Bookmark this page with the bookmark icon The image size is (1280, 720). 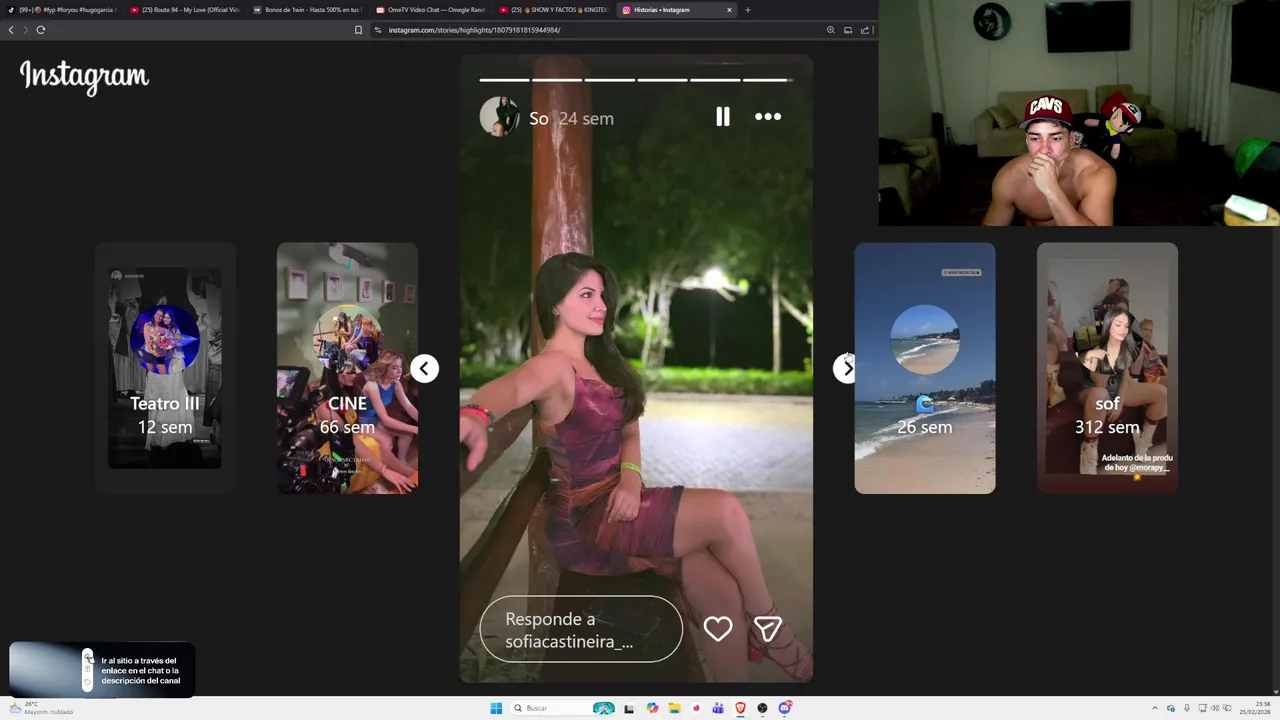[x=358, y=30]
